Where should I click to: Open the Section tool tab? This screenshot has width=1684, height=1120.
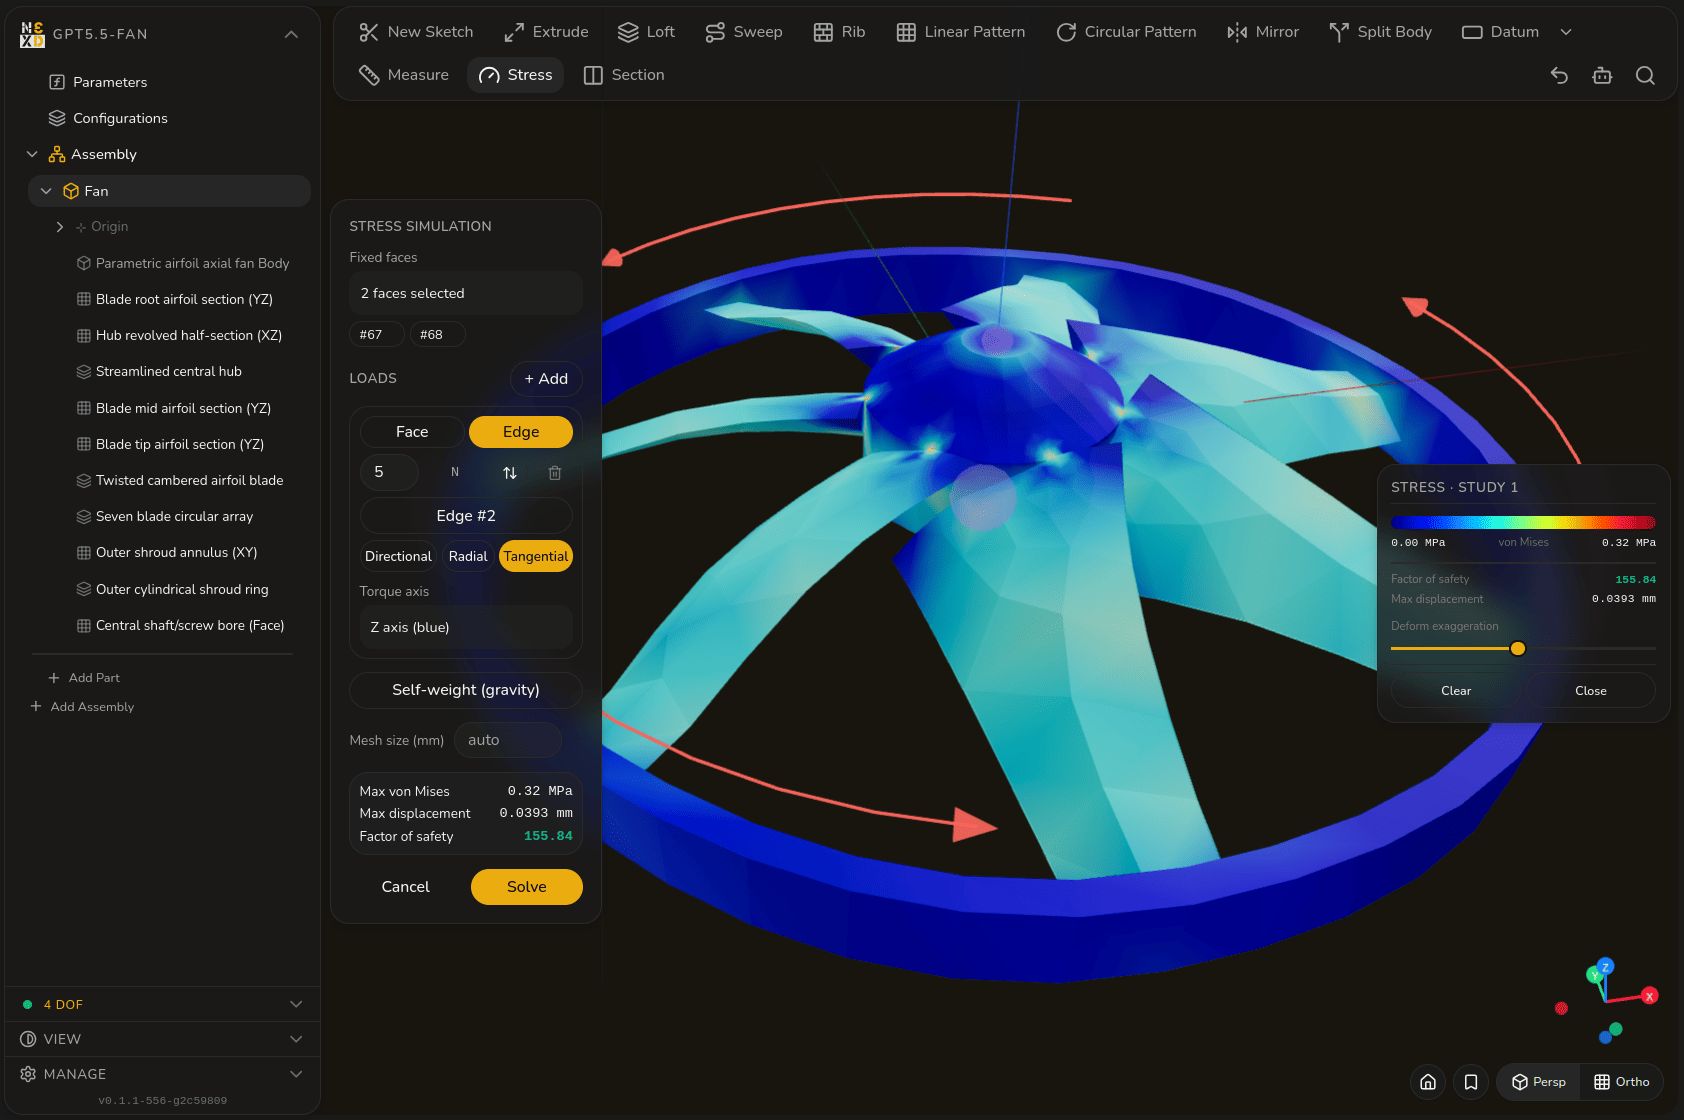624,75
